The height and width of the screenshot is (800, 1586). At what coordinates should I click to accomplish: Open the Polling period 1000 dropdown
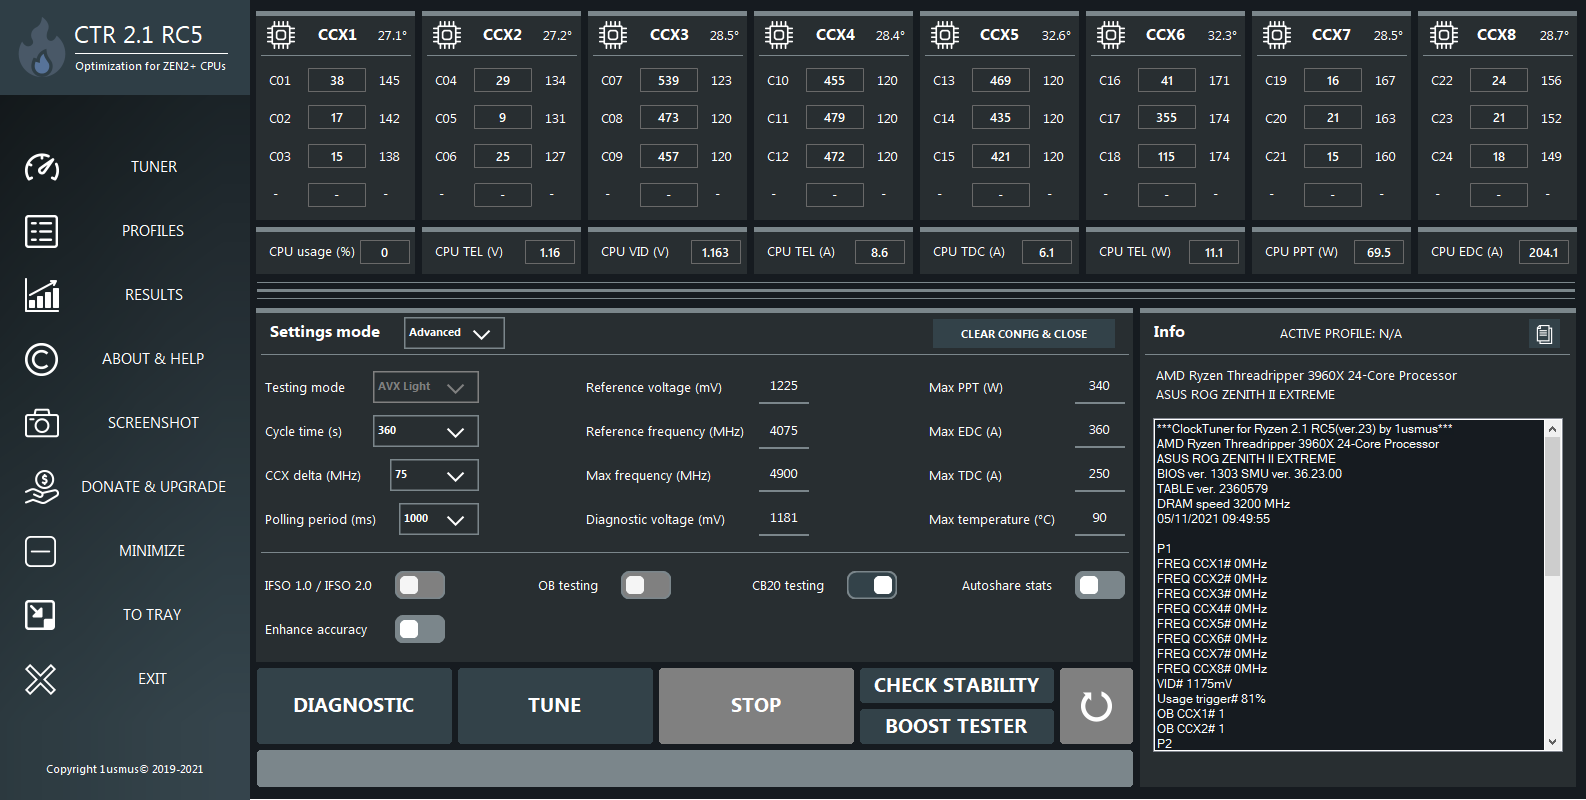click(439, 519)
